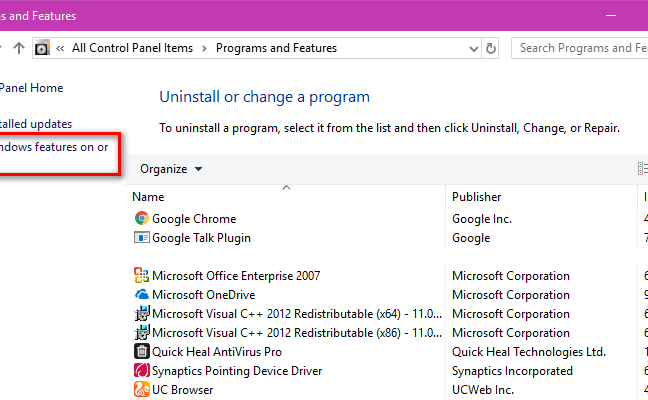Click the Google Talk Plugin icon
Image resolution: width=648 pixels, height=400 pixels.
point(142,238)
